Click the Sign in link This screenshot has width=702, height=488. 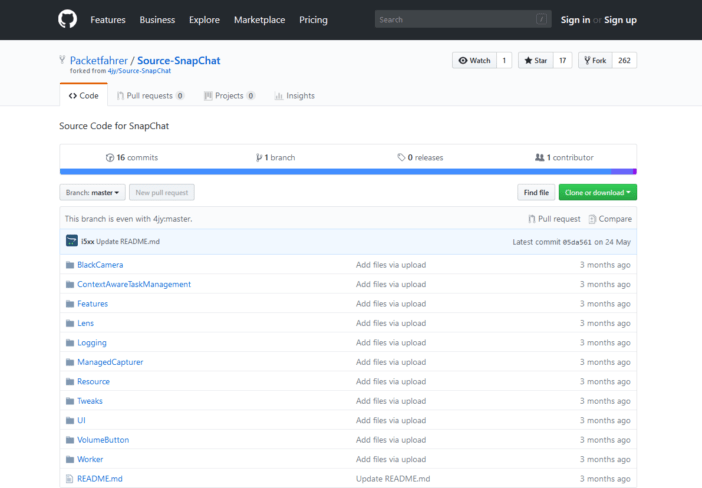(x=575, y=20)
